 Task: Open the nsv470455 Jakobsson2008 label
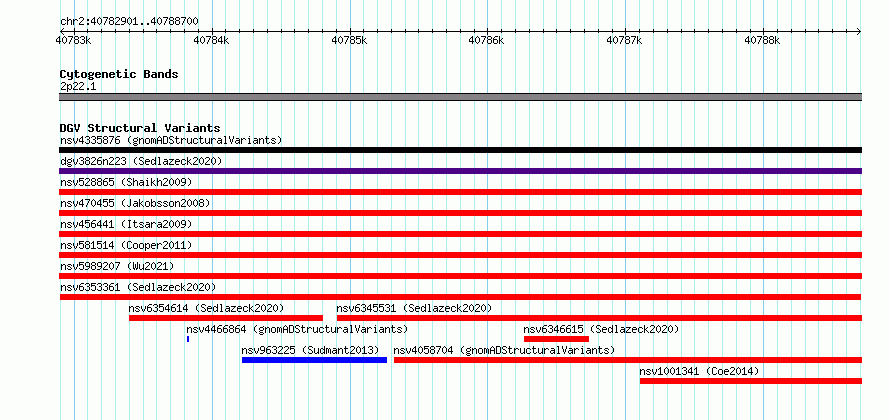coord(135,203)
